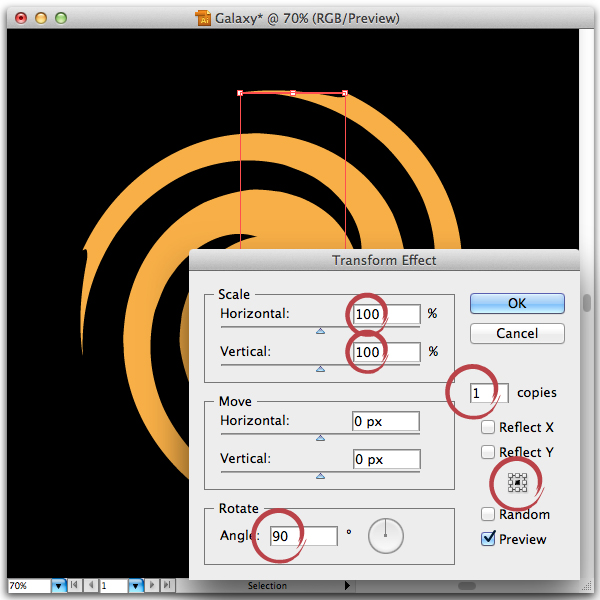Click the Rotate Angle field
Image resolution: width=600 pixels, height=600 pixels.
(303, 536)
